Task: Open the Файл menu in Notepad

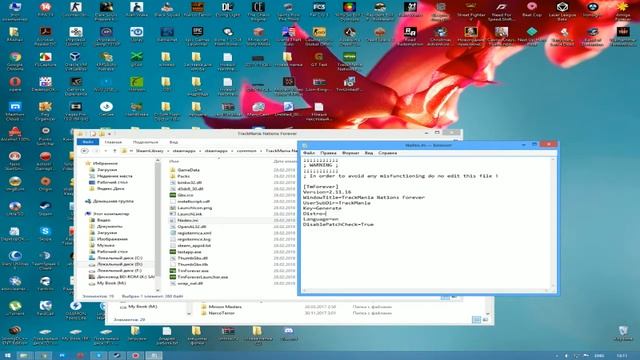Action: (309, 153)
